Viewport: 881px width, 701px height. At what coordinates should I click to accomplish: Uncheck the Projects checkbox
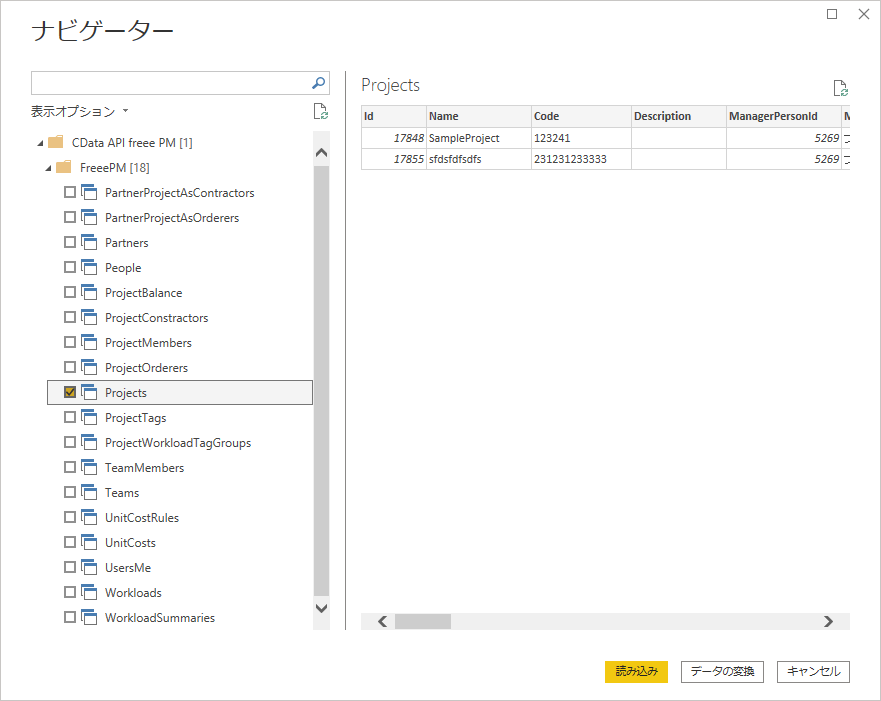[x=70, y=392]
